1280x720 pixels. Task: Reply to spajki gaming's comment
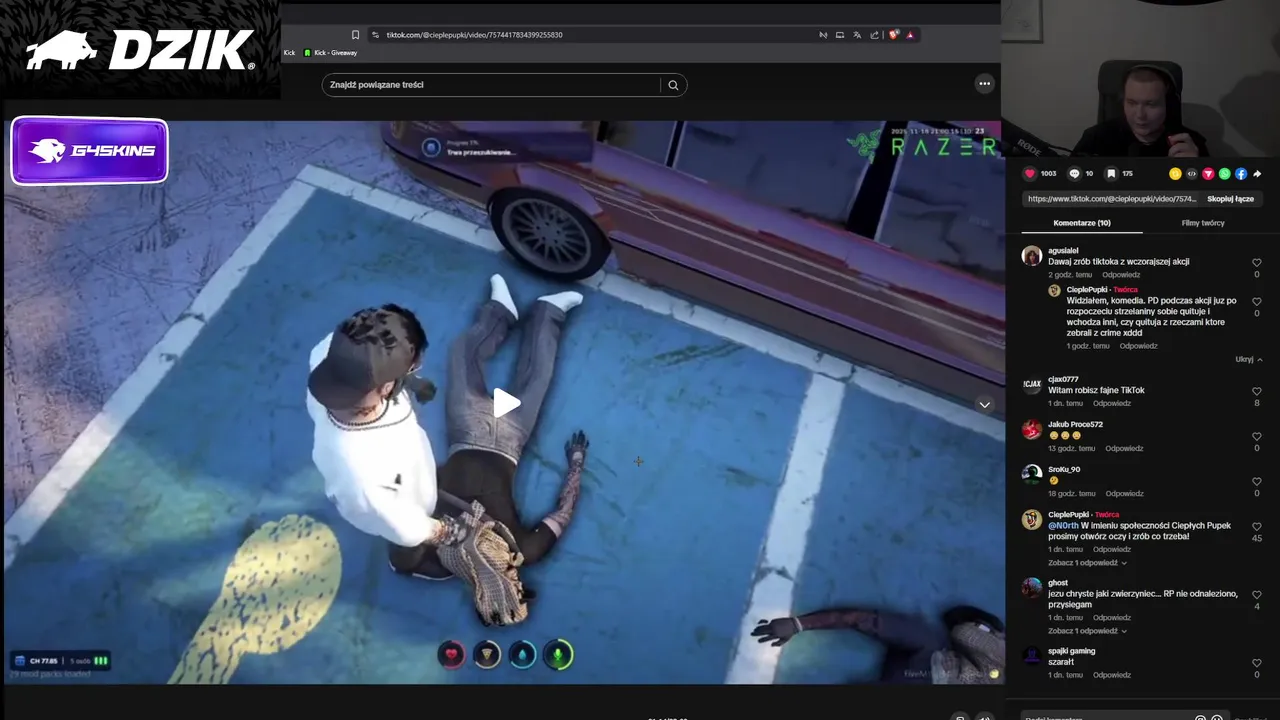[1112, 675]
